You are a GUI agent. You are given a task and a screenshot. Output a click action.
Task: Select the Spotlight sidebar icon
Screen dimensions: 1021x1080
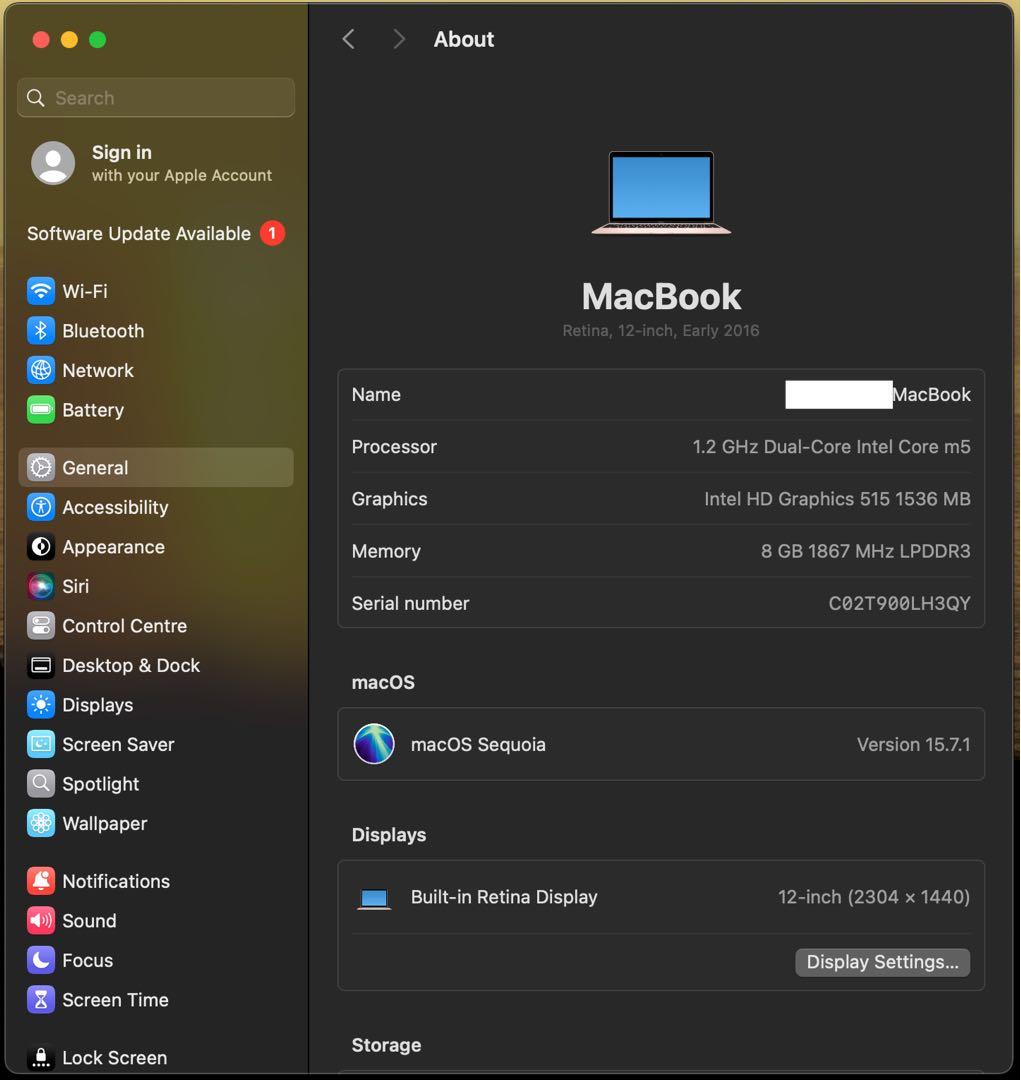40,784
